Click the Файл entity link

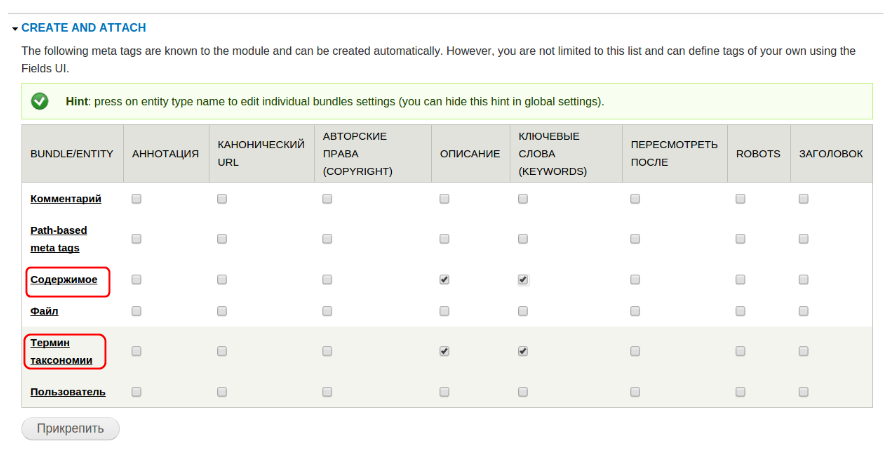click(x=44, y=311)
